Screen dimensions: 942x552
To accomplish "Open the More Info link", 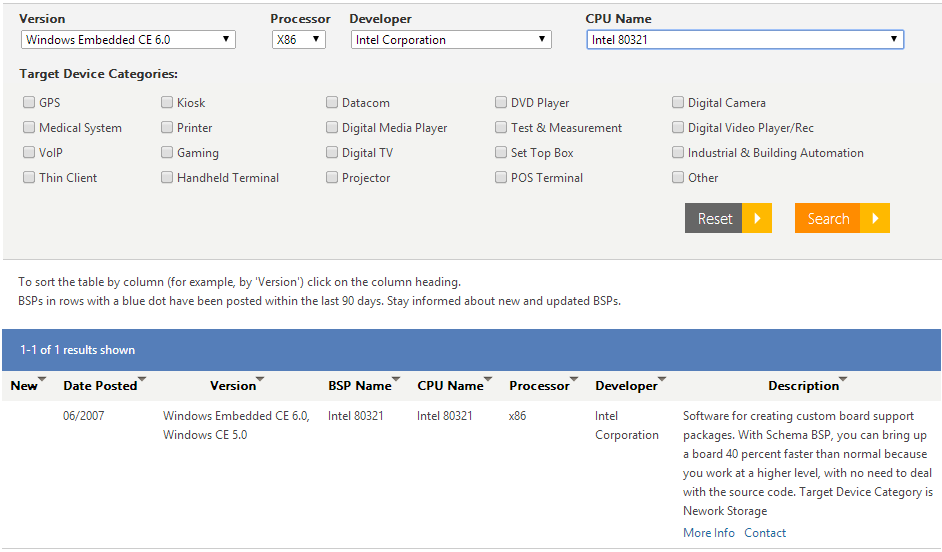I will pos(709,533).
